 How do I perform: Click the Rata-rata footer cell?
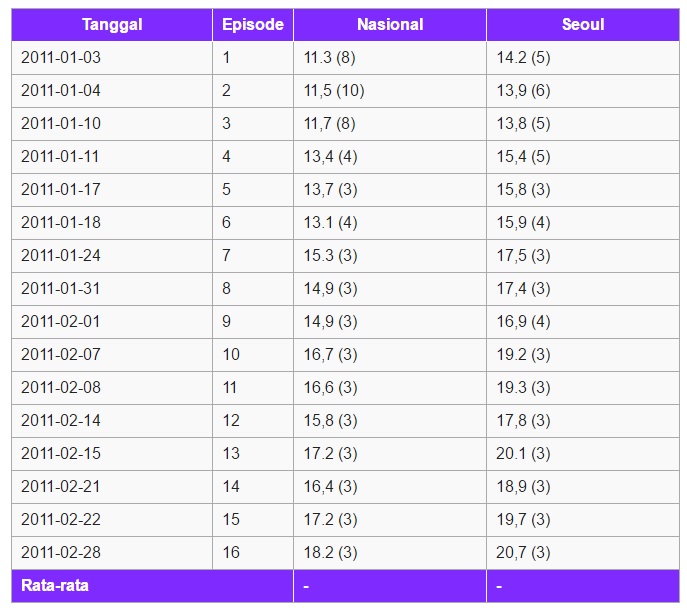(152, 586)
